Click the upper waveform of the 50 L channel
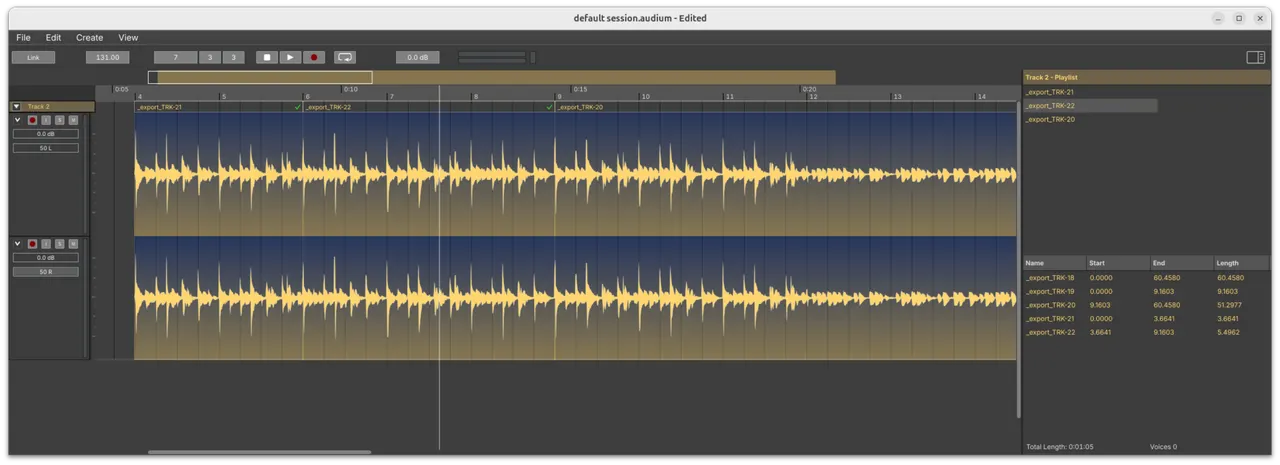 (575, 174)
